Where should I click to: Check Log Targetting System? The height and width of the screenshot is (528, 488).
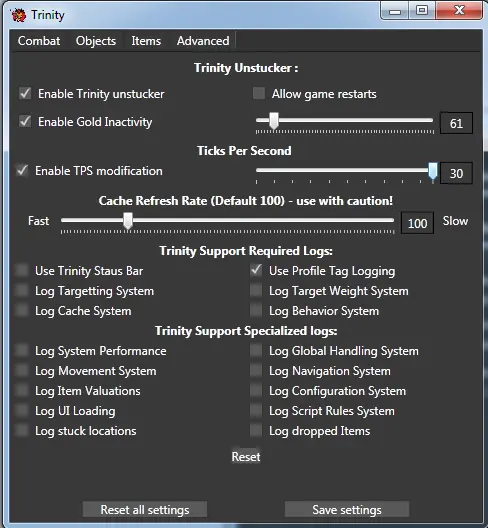[x=22, y=291]
